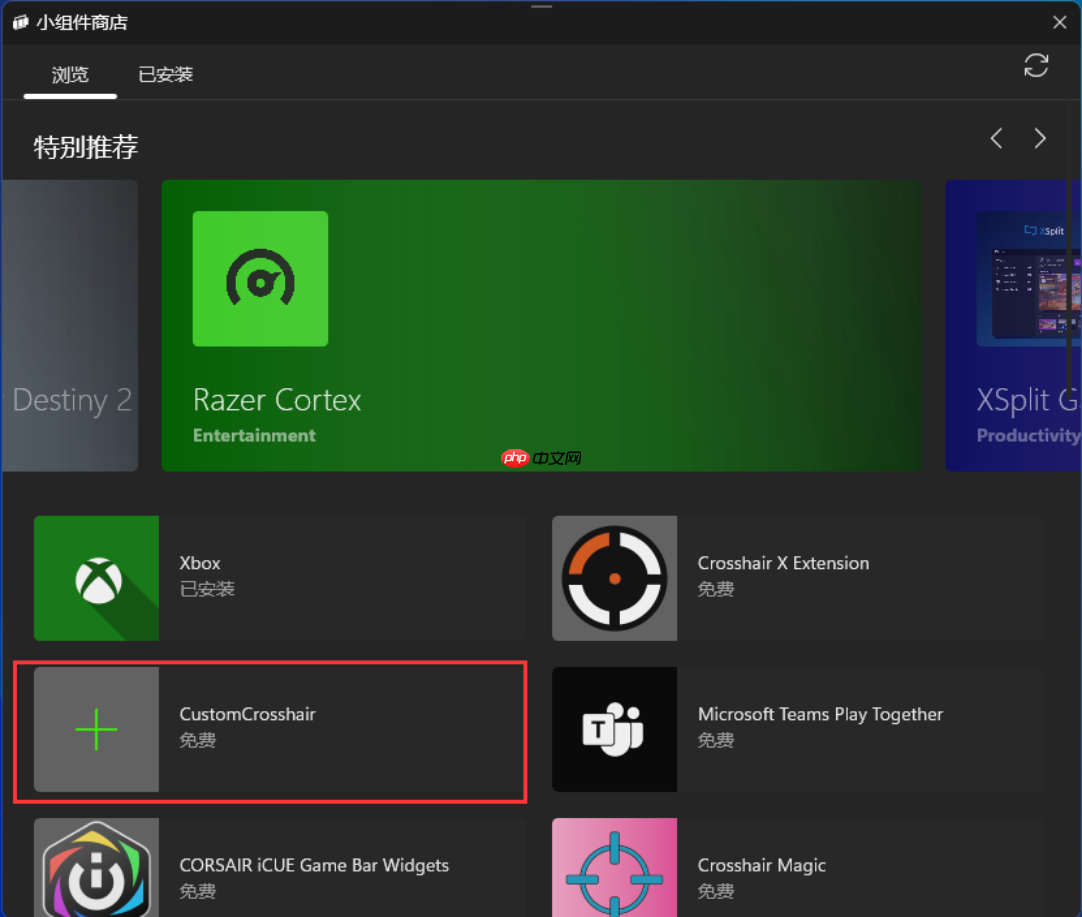Image resolution: width=1082 pixels, height=917 pixels.
Task: Click the 特别推荐 section heading
Action: coord(86,147)
